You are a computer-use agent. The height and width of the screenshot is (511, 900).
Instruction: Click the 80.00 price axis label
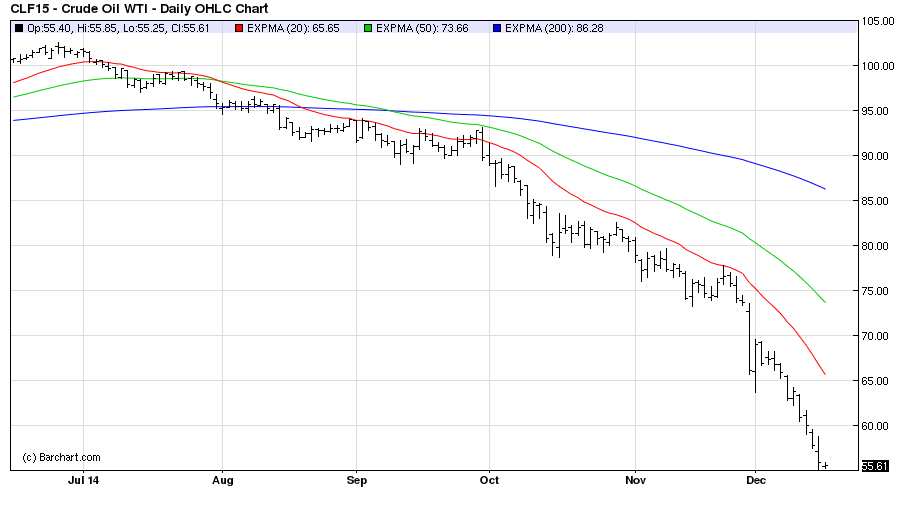(x=877, y=246)
